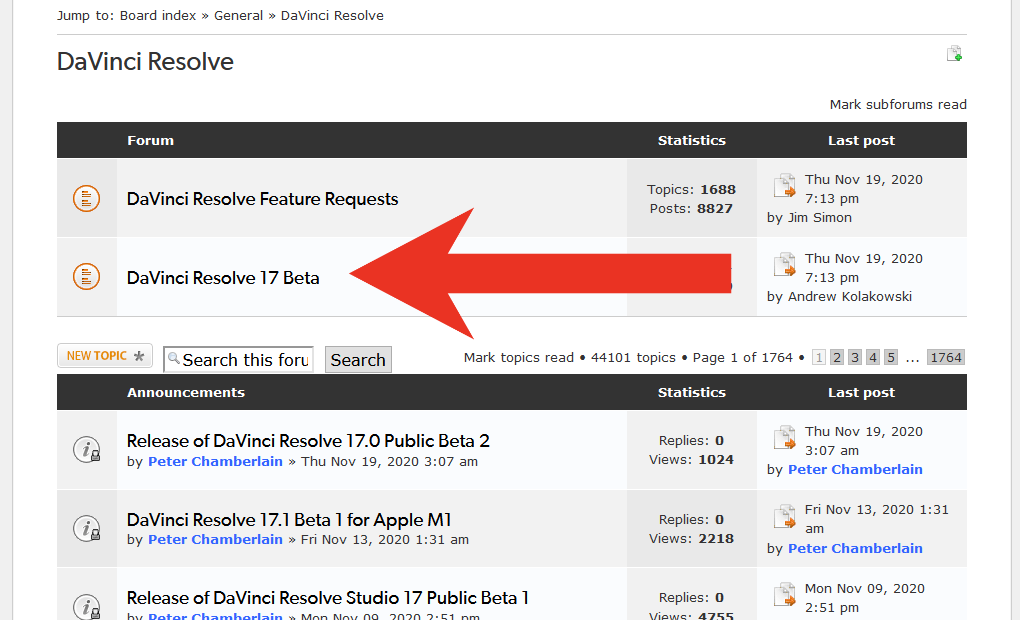
Task: Click the DaVinci Resolve 17 Beta forum icon
Action: point(87,277)
